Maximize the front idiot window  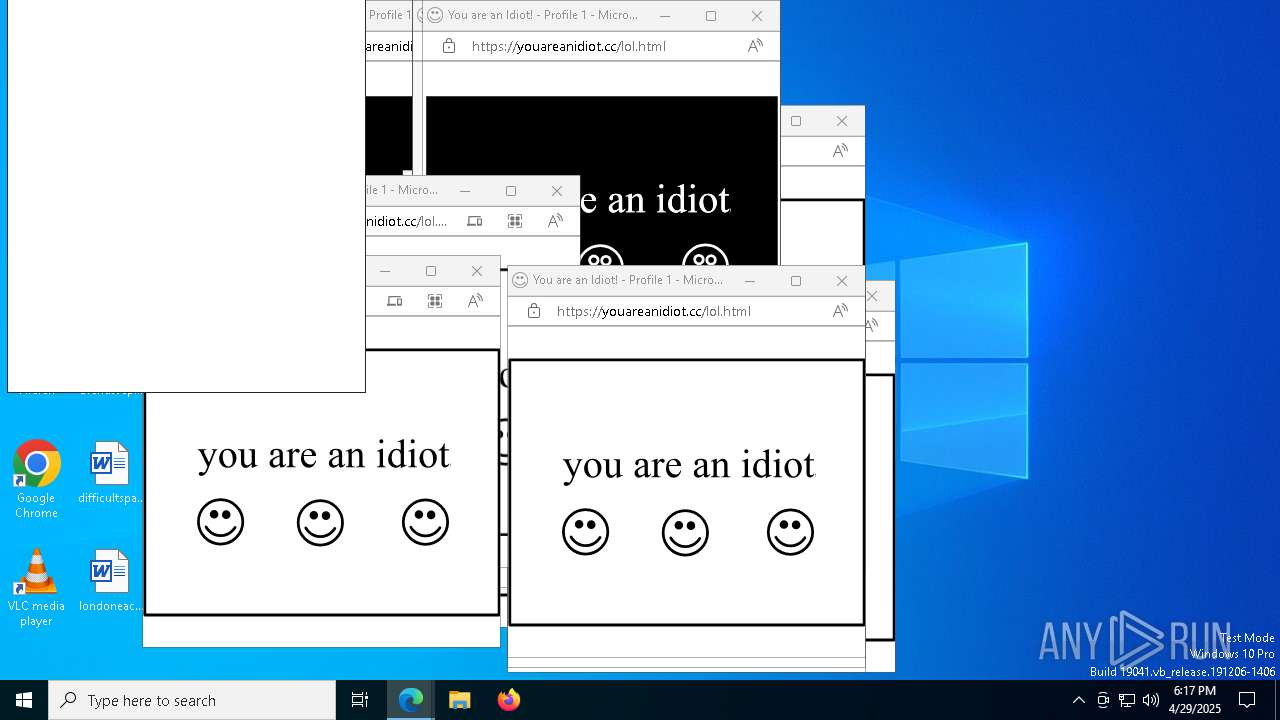point(796,281)
